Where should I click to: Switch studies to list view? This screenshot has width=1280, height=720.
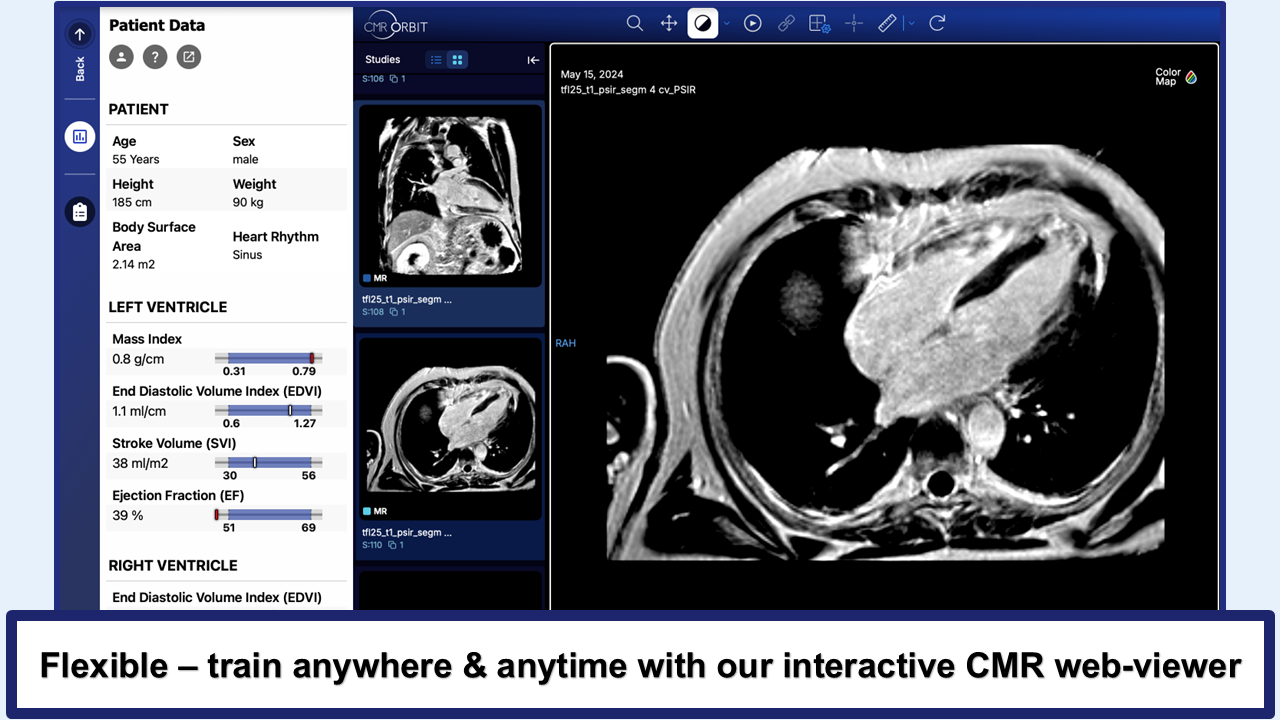pyautogui.click(x=436, y=60)
